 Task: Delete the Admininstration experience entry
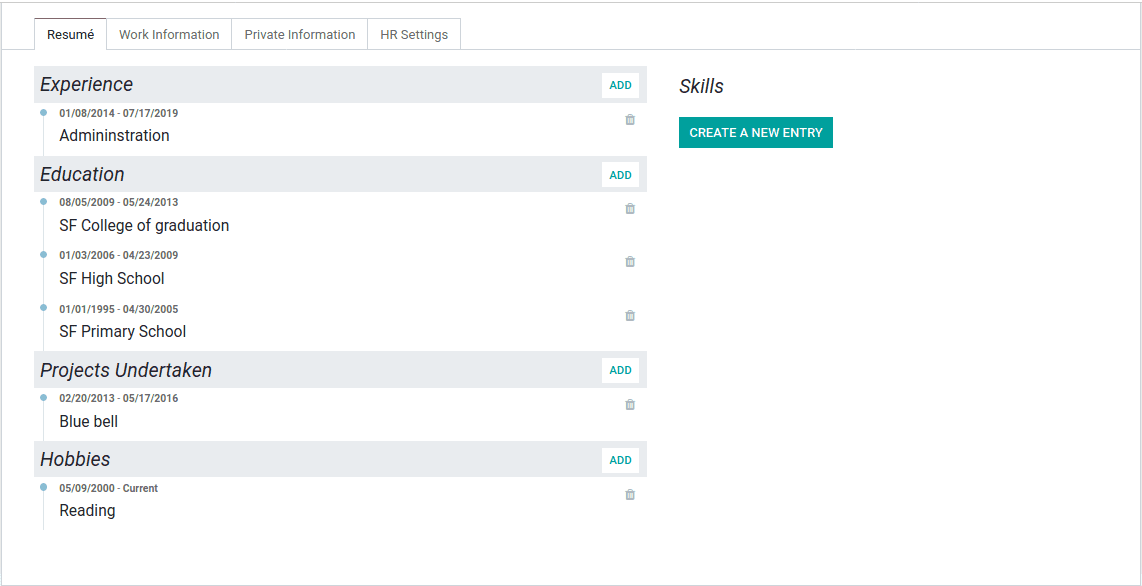(630, 119)
